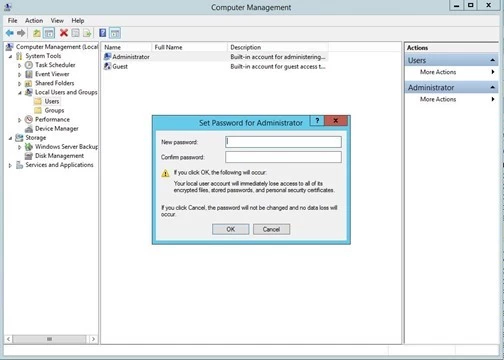Click the Back arrow toolbar icon

click(x=10, y=33)
